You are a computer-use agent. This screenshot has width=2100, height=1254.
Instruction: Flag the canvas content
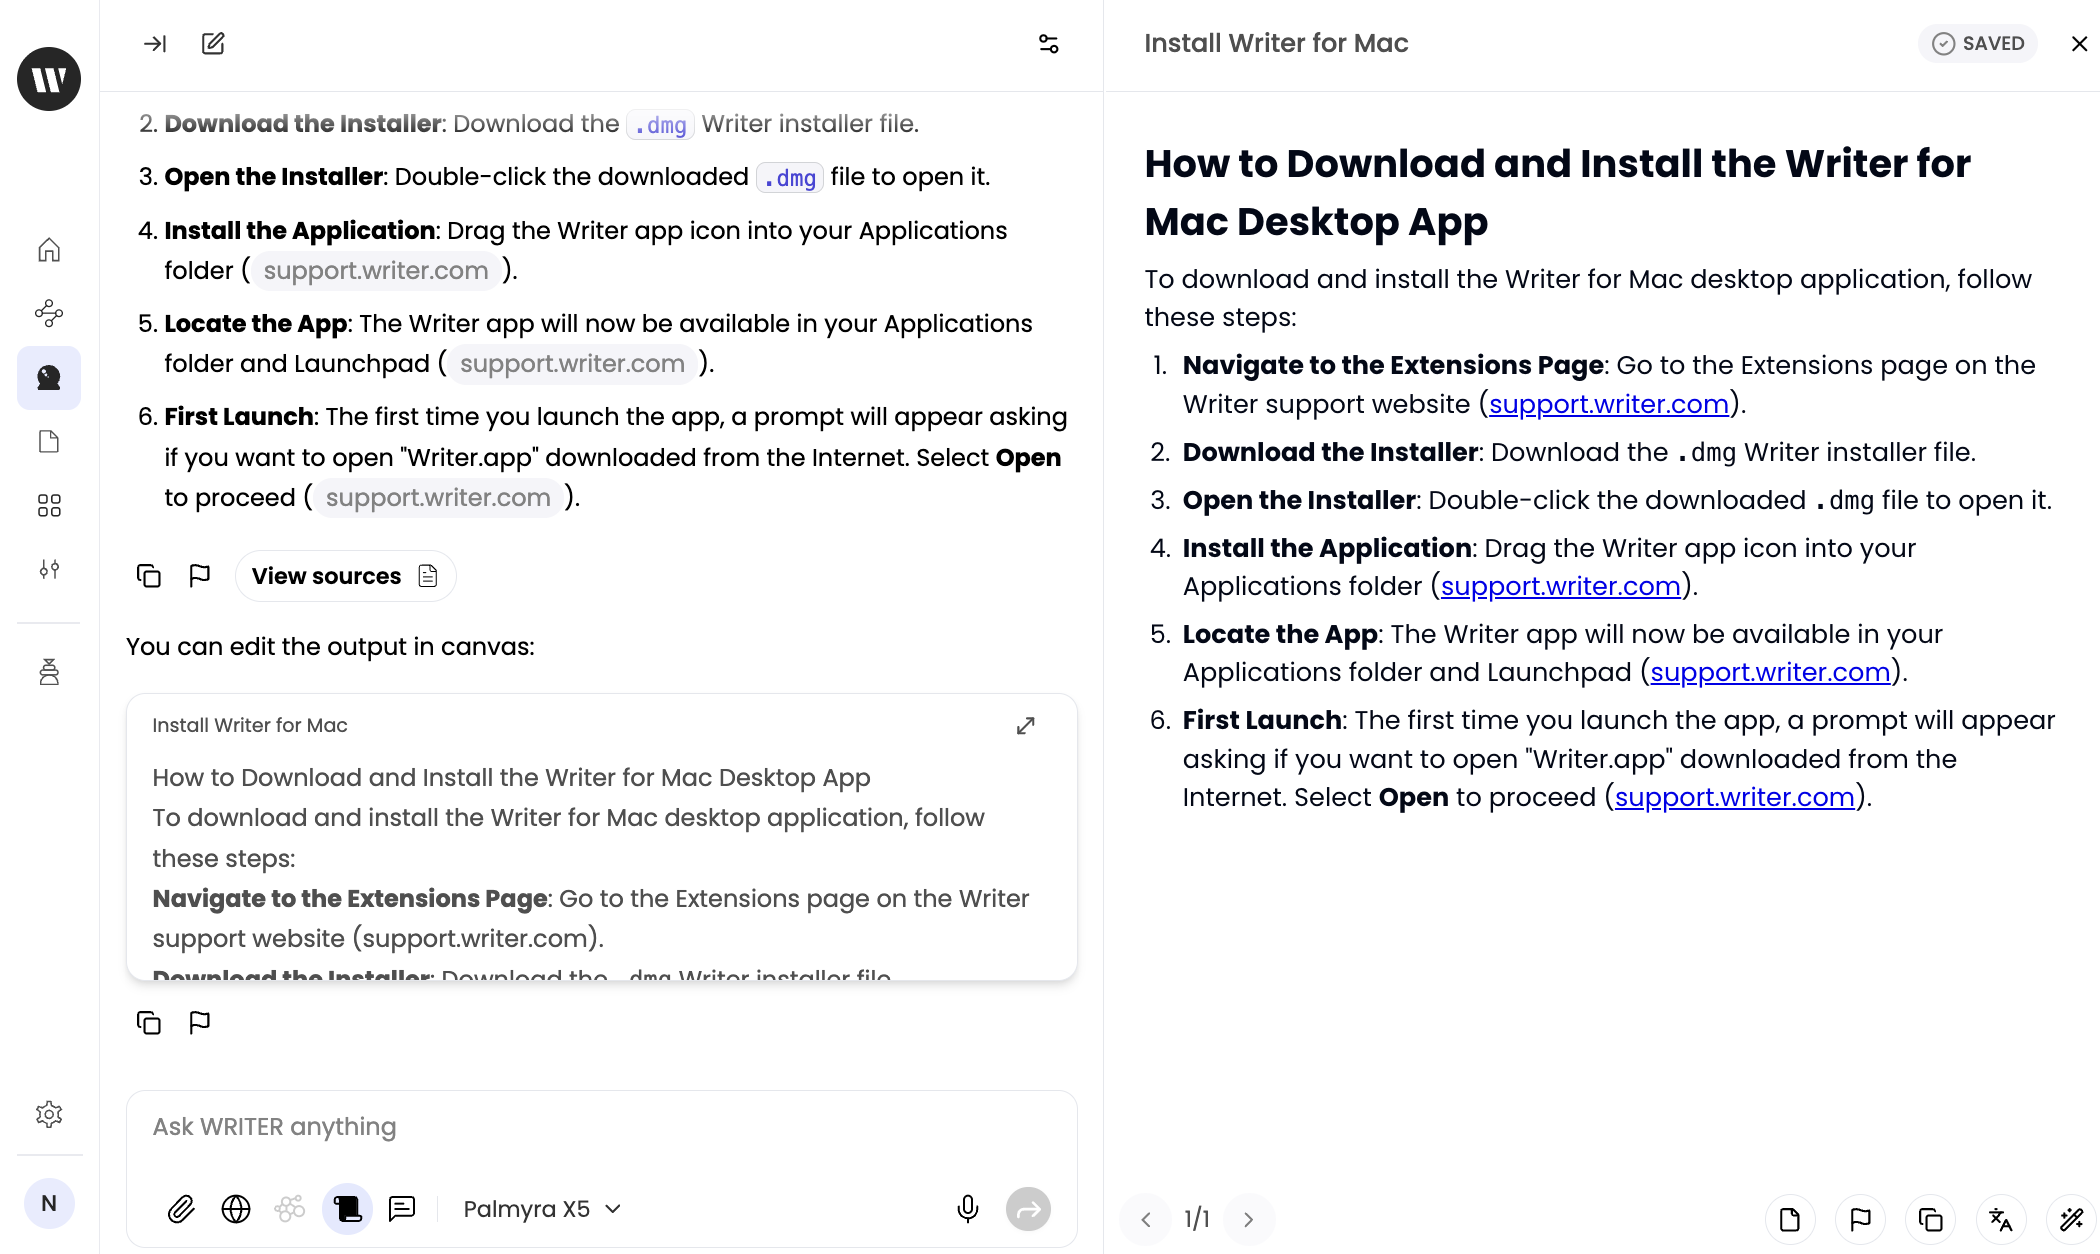[1860, 1219]
